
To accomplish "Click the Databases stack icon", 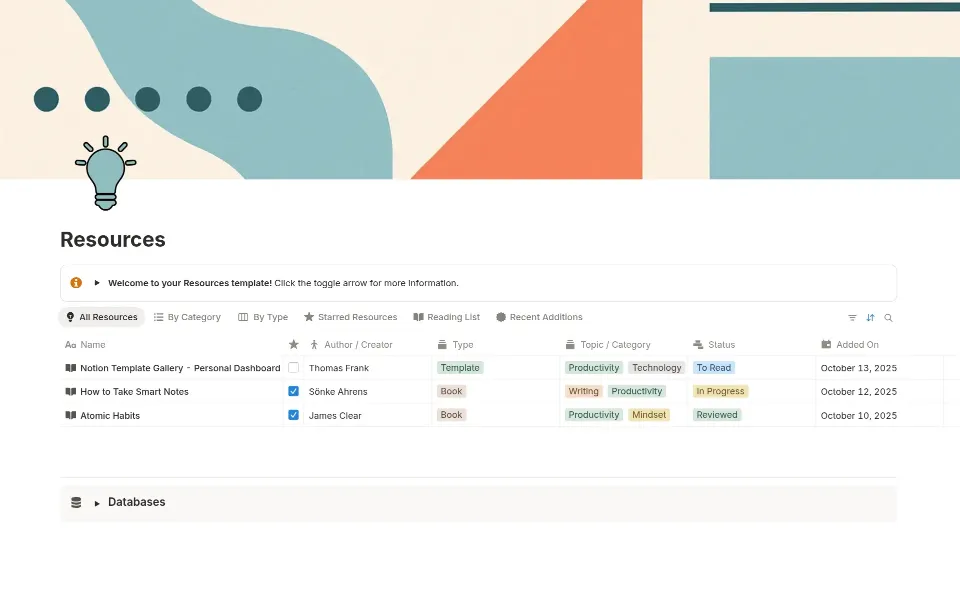I will click(76, 503).
